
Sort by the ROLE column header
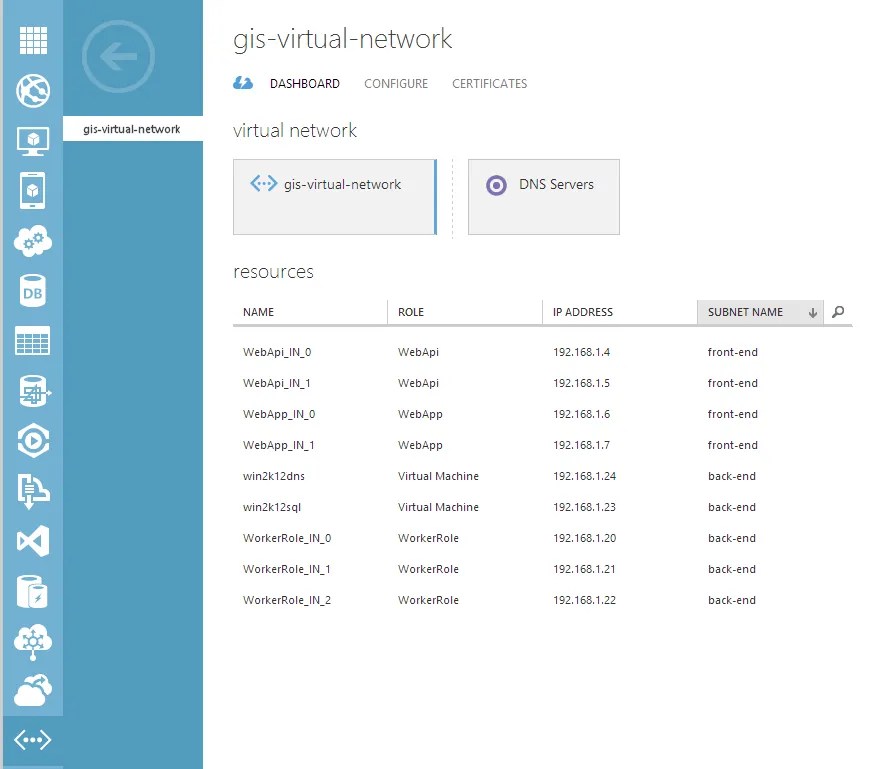tap(465, 312)
